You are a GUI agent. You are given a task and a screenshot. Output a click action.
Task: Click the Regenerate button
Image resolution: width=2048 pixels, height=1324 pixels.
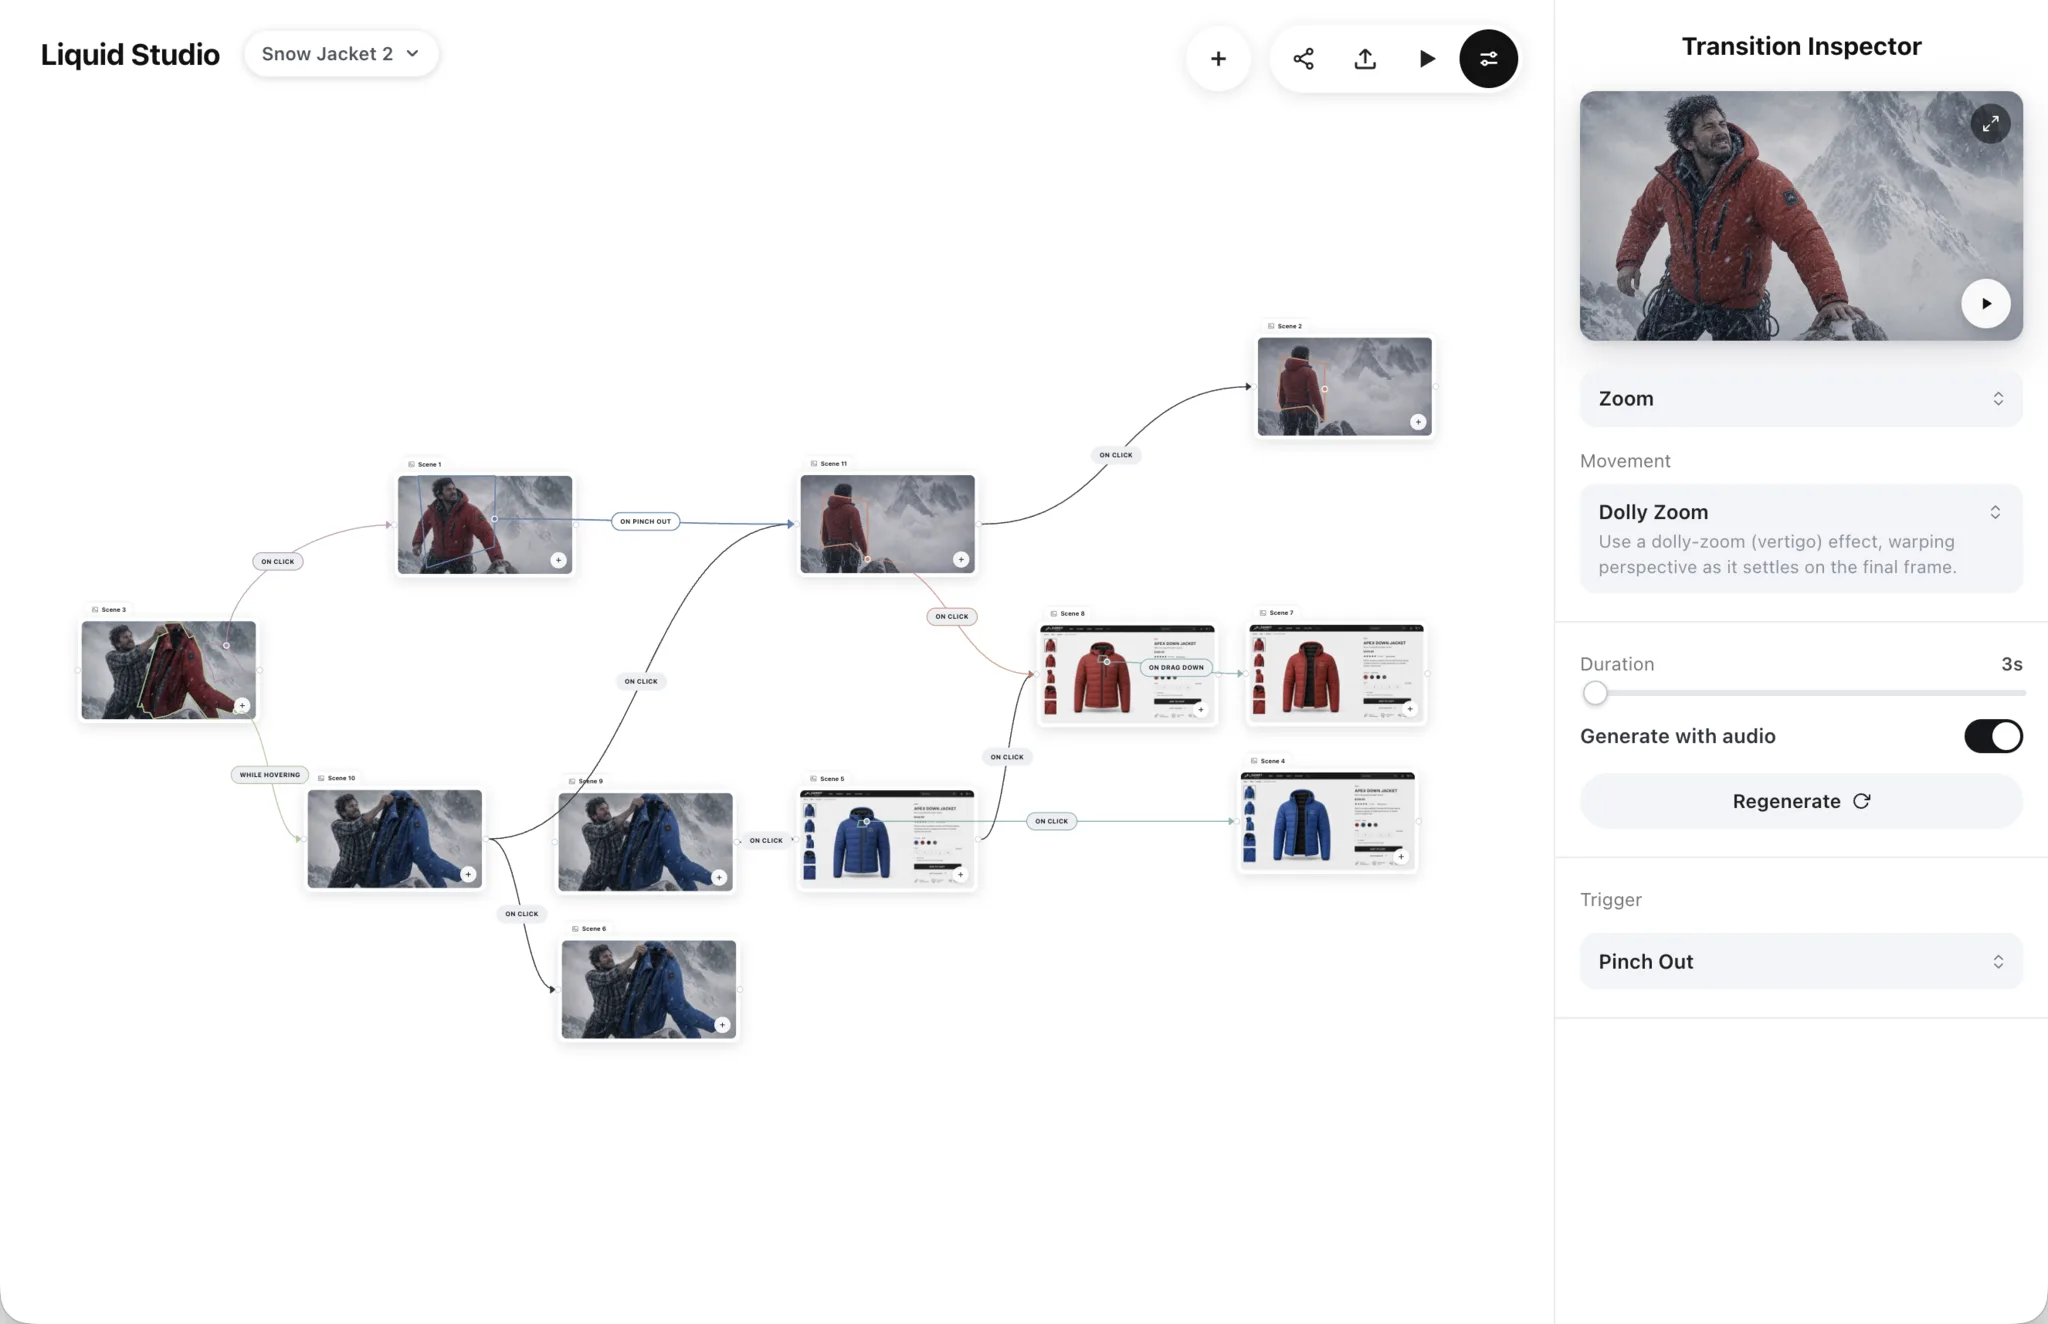(x=1801, y=802)
